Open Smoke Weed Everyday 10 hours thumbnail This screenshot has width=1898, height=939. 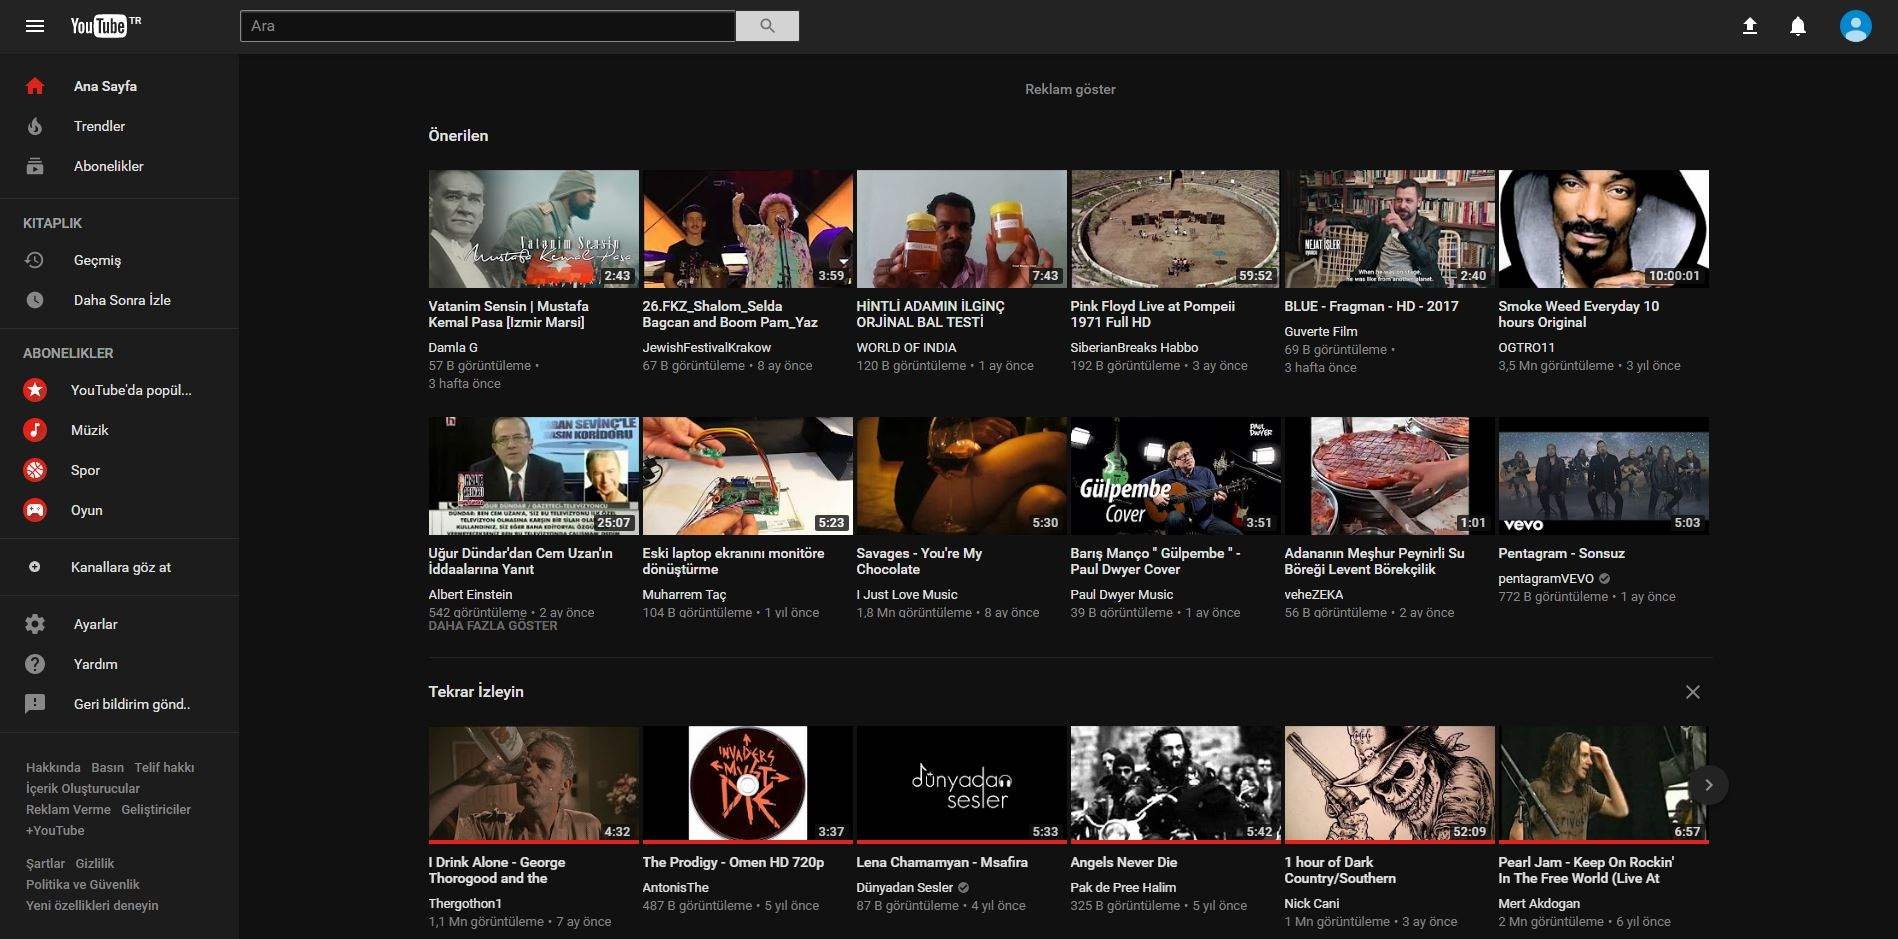(1603, 229)
